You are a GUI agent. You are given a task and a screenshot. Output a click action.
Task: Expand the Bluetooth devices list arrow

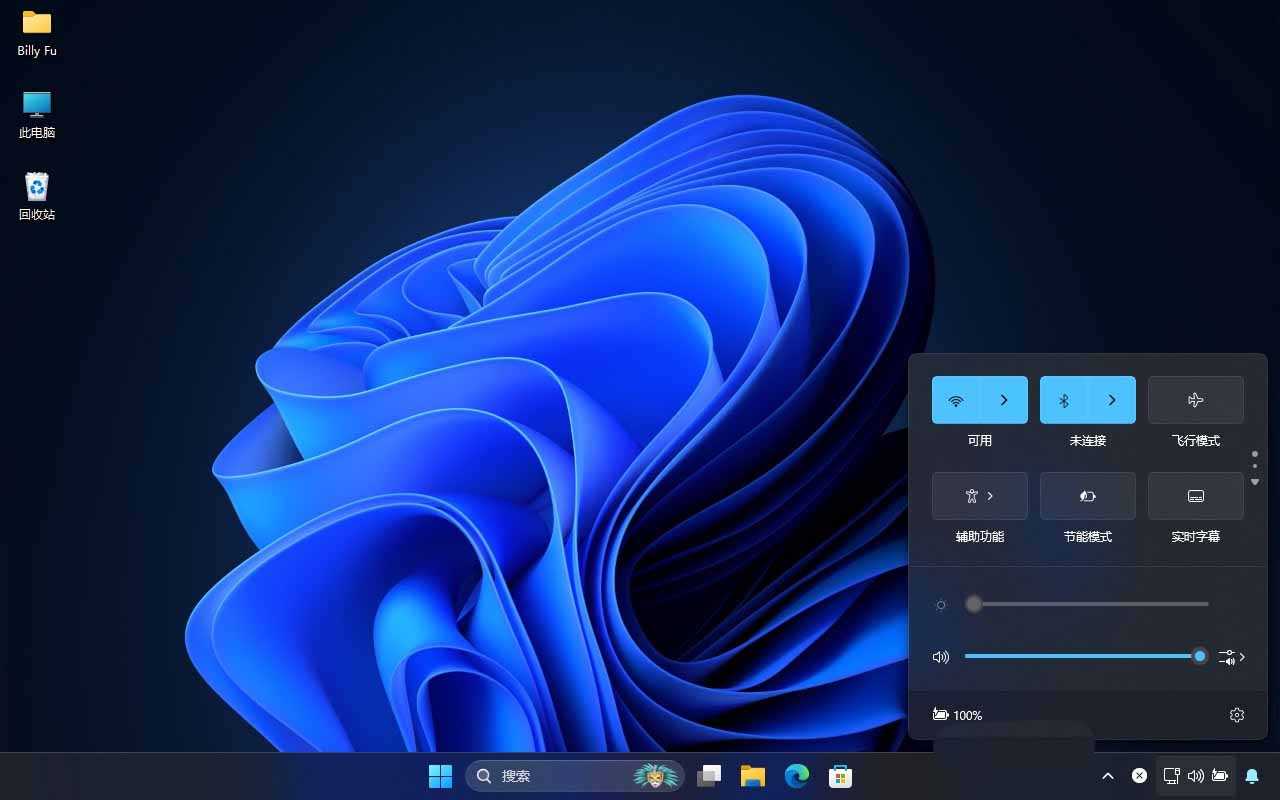(x=1112, y=400)
